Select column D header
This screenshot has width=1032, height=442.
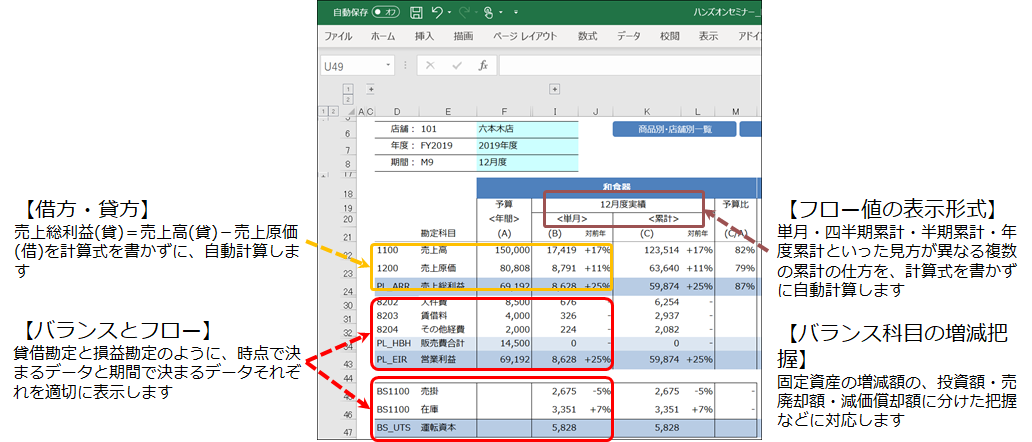tap(398, 112)
